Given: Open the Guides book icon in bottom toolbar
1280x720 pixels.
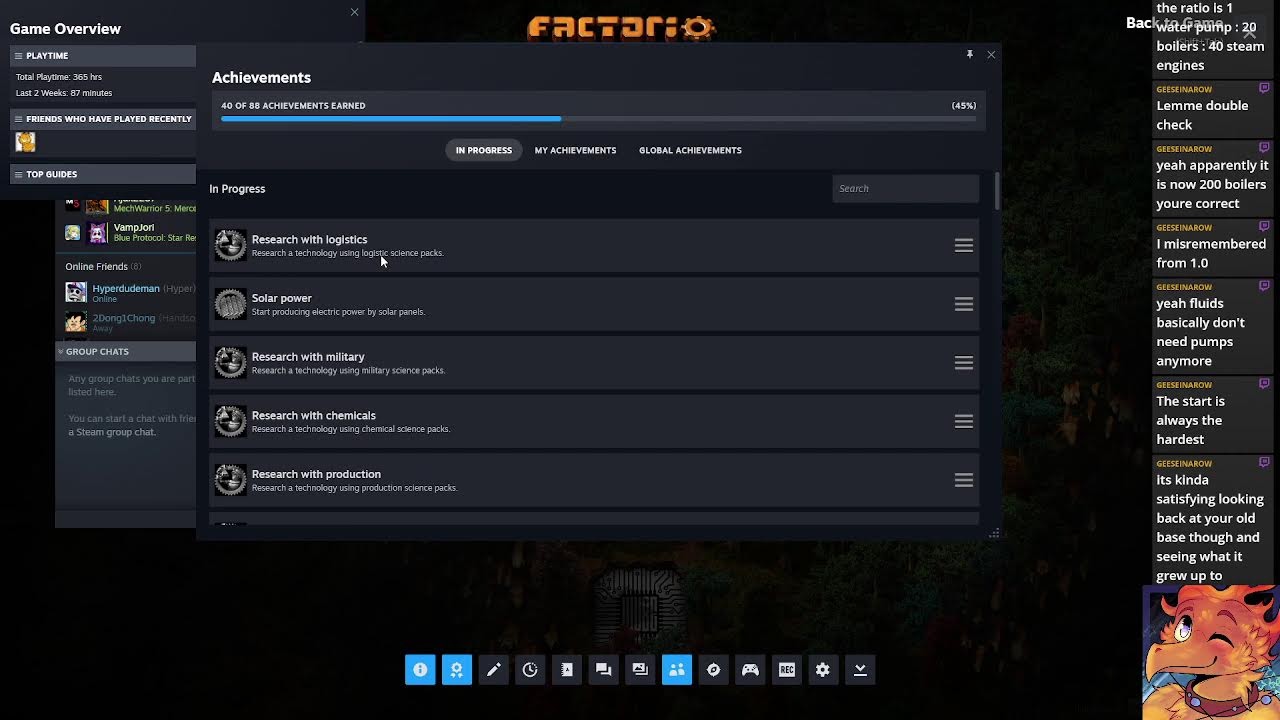Looking at the screenshot, I should click(567, 670).
